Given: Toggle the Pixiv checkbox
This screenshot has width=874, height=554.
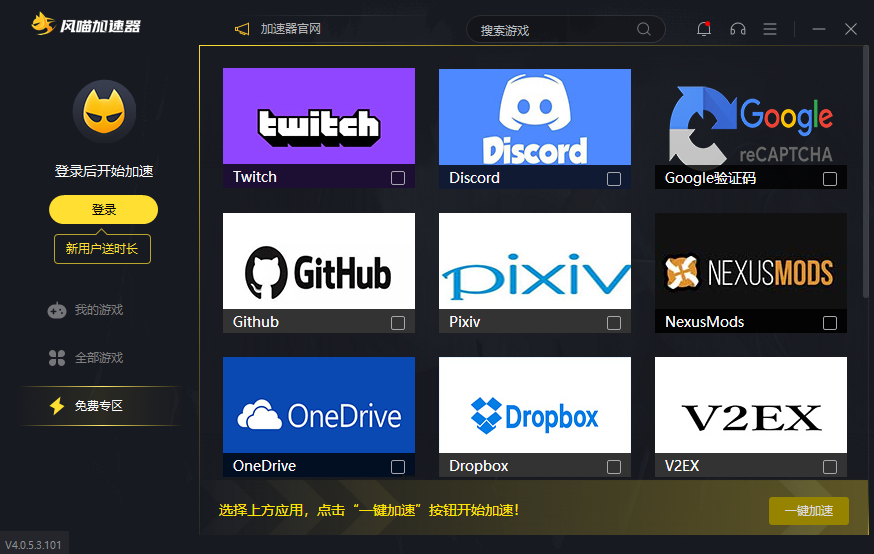Looking at the screenshot, I should (x=614, y=323).
